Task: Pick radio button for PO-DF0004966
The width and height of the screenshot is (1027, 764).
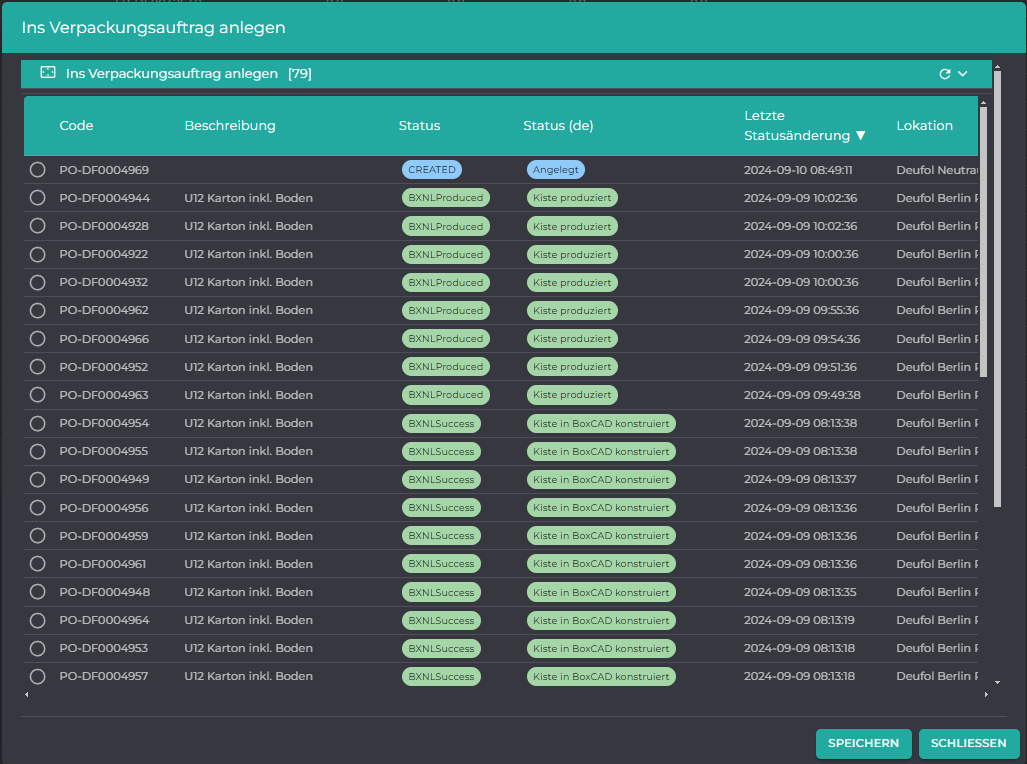Action: pyautogui.click(x=37, y=339)
